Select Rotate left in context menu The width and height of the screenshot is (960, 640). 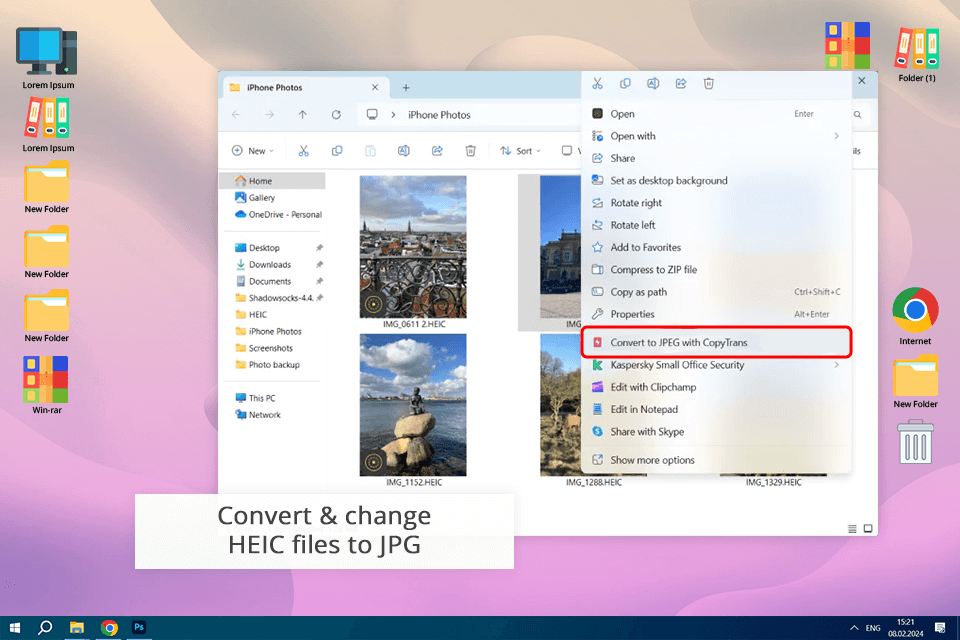[x=716, y=225]
